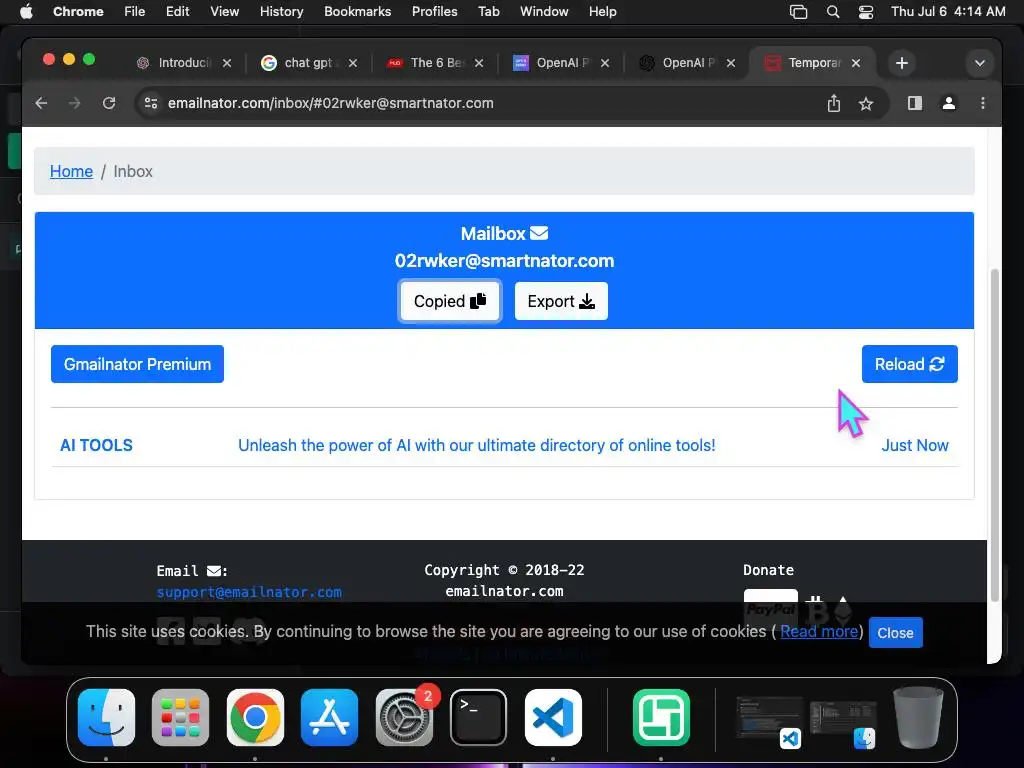Viewport: 1024px width, 768px height.
Task: Open the Bookmarks menu
Action: 357,12
